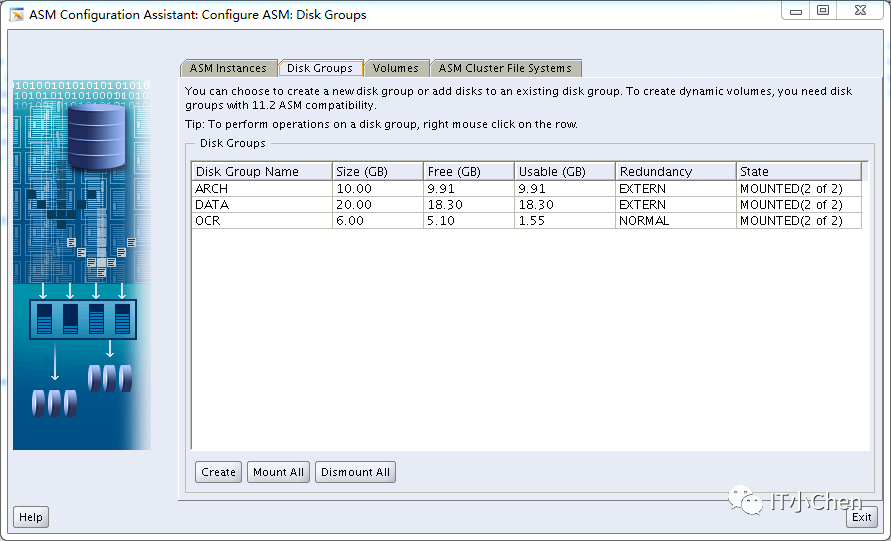The image size is (891, 541).
Task: Minimize the ASM Configuration Assistant window
Action: click(x=796, y=11)
